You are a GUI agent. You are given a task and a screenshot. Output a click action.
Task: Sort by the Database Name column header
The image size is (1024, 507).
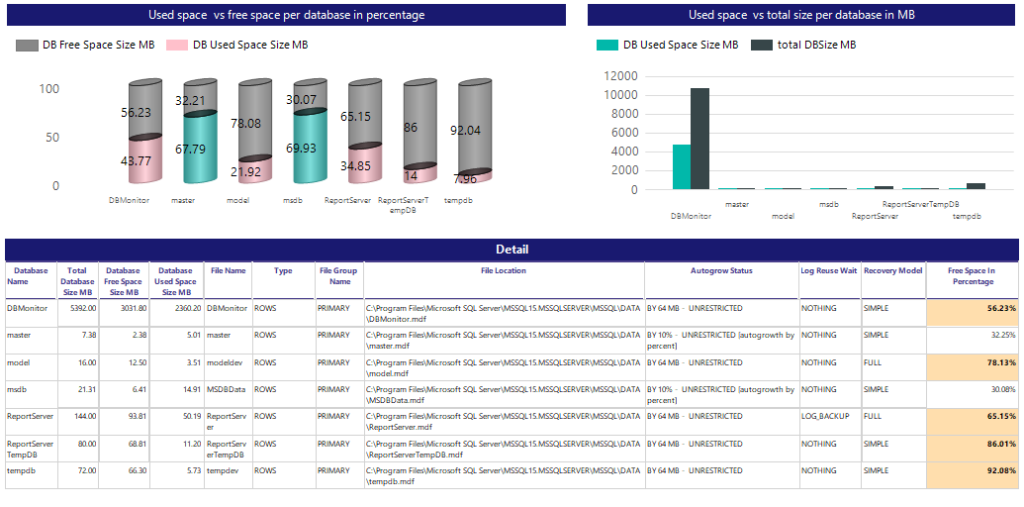pos(30,276)
